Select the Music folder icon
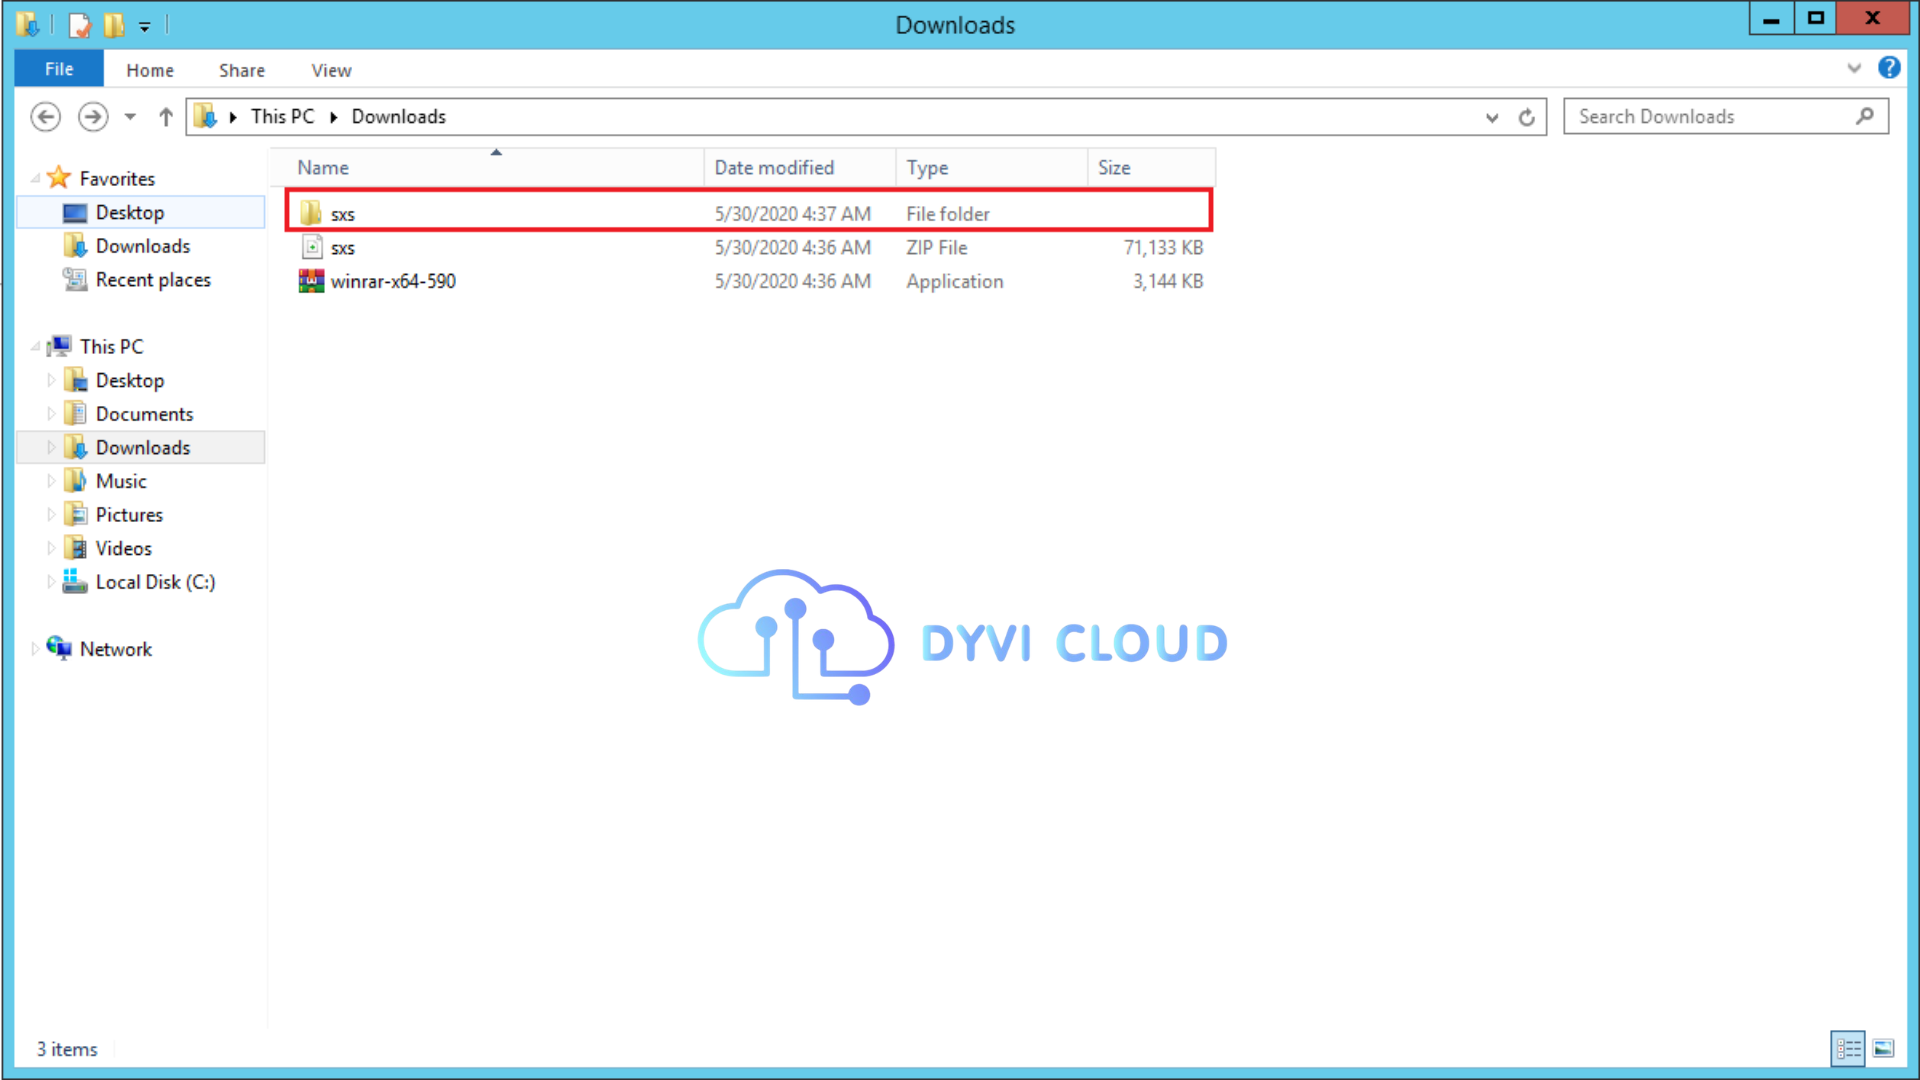The width and height of the screenshot is (1920, 1080). [x=75, y=480]
